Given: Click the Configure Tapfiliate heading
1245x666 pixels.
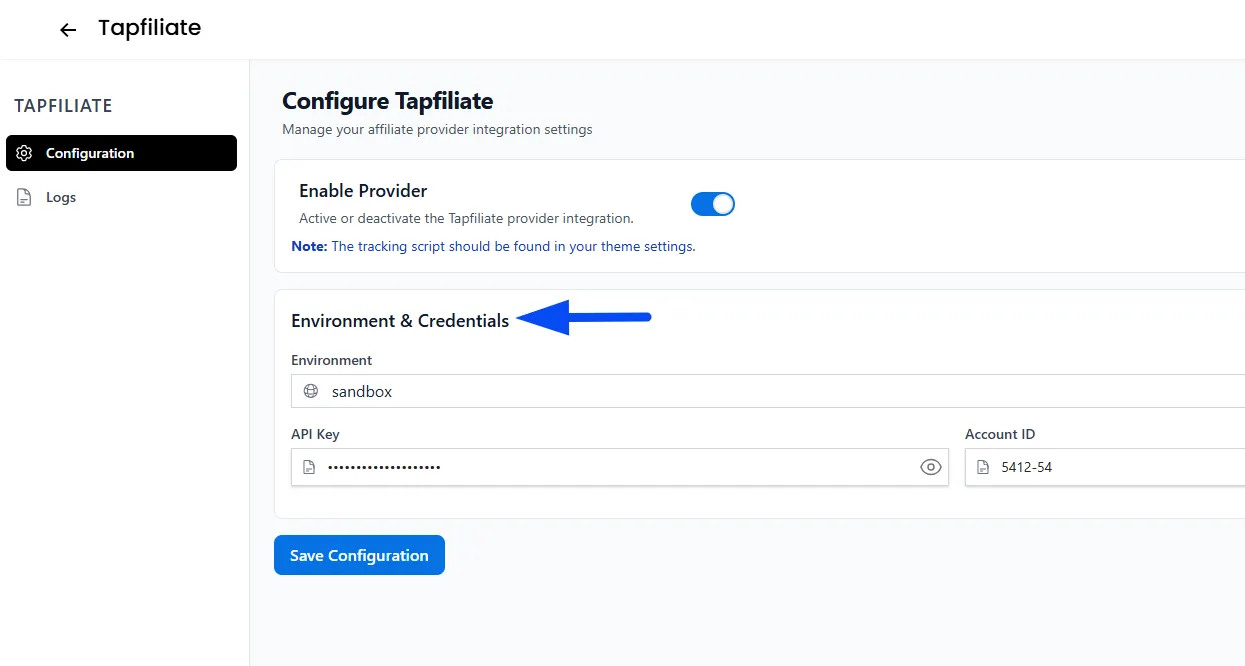Looking at the screenshot, I should pyautogui.click(x=388, y=101).
